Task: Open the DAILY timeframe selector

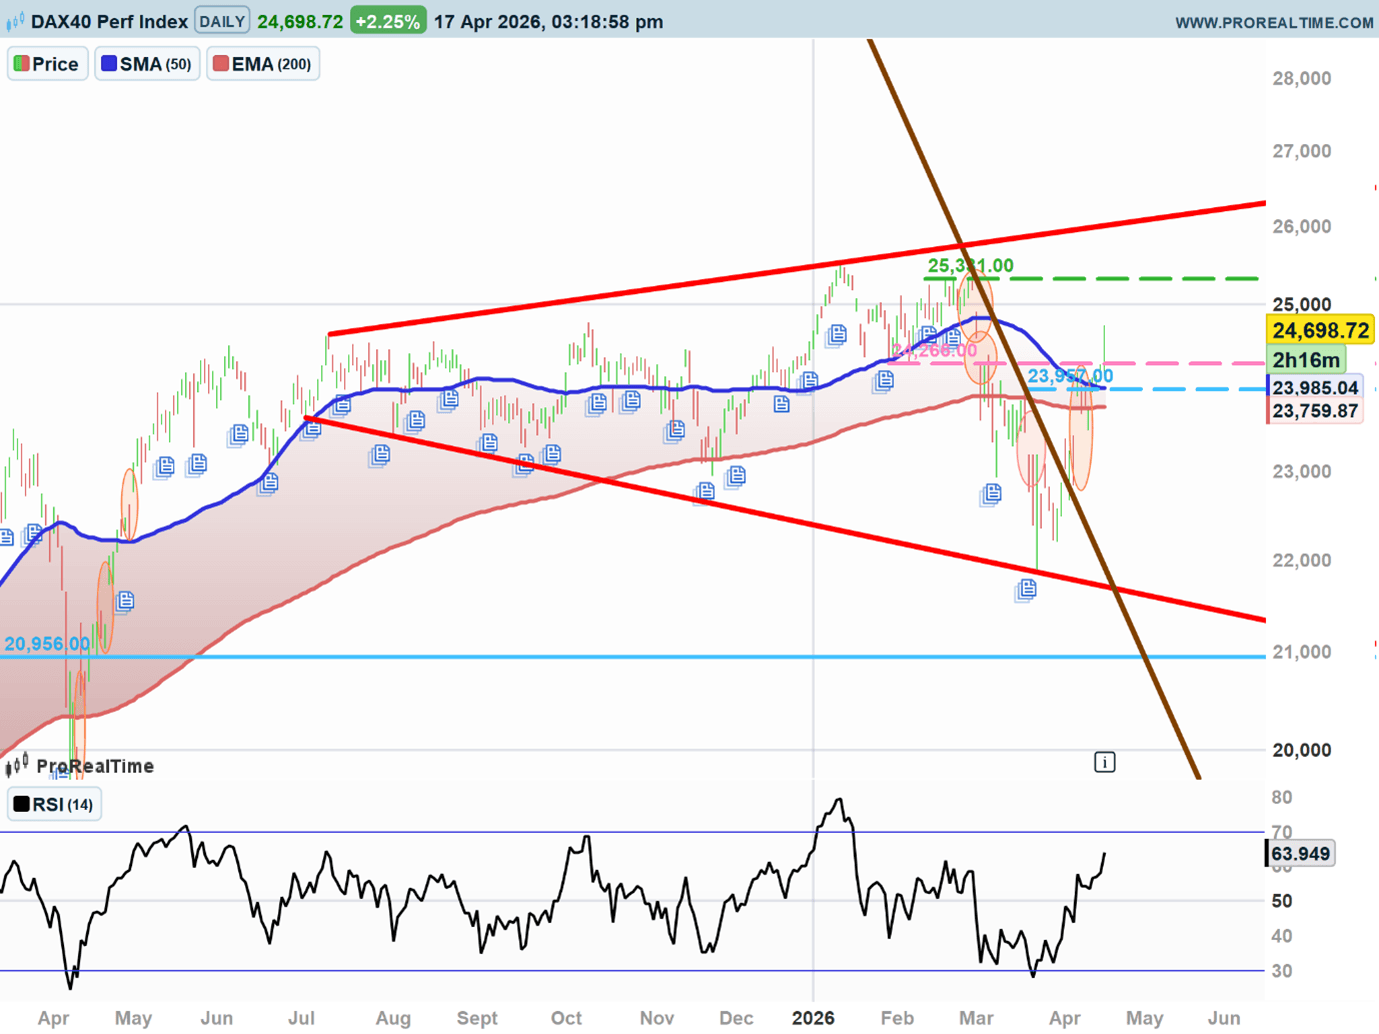Action: click(222, 21)
